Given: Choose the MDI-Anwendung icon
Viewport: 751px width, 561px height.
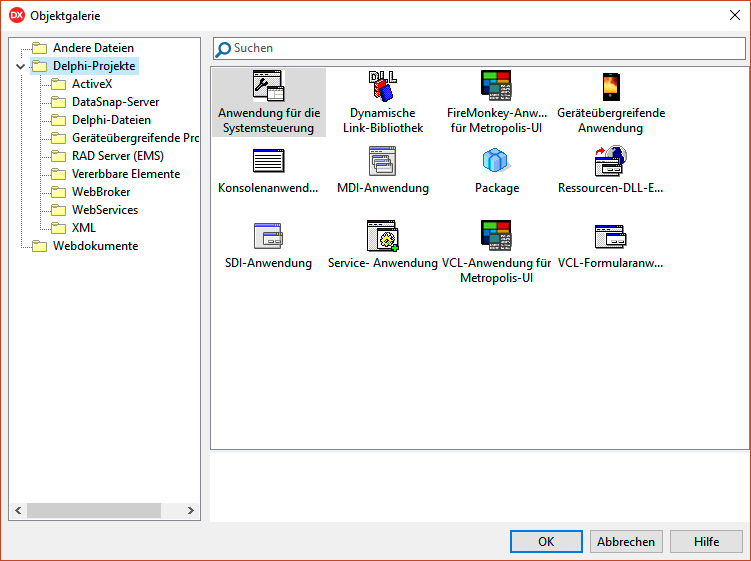Looking at the screenshot, I should (382, 161).
